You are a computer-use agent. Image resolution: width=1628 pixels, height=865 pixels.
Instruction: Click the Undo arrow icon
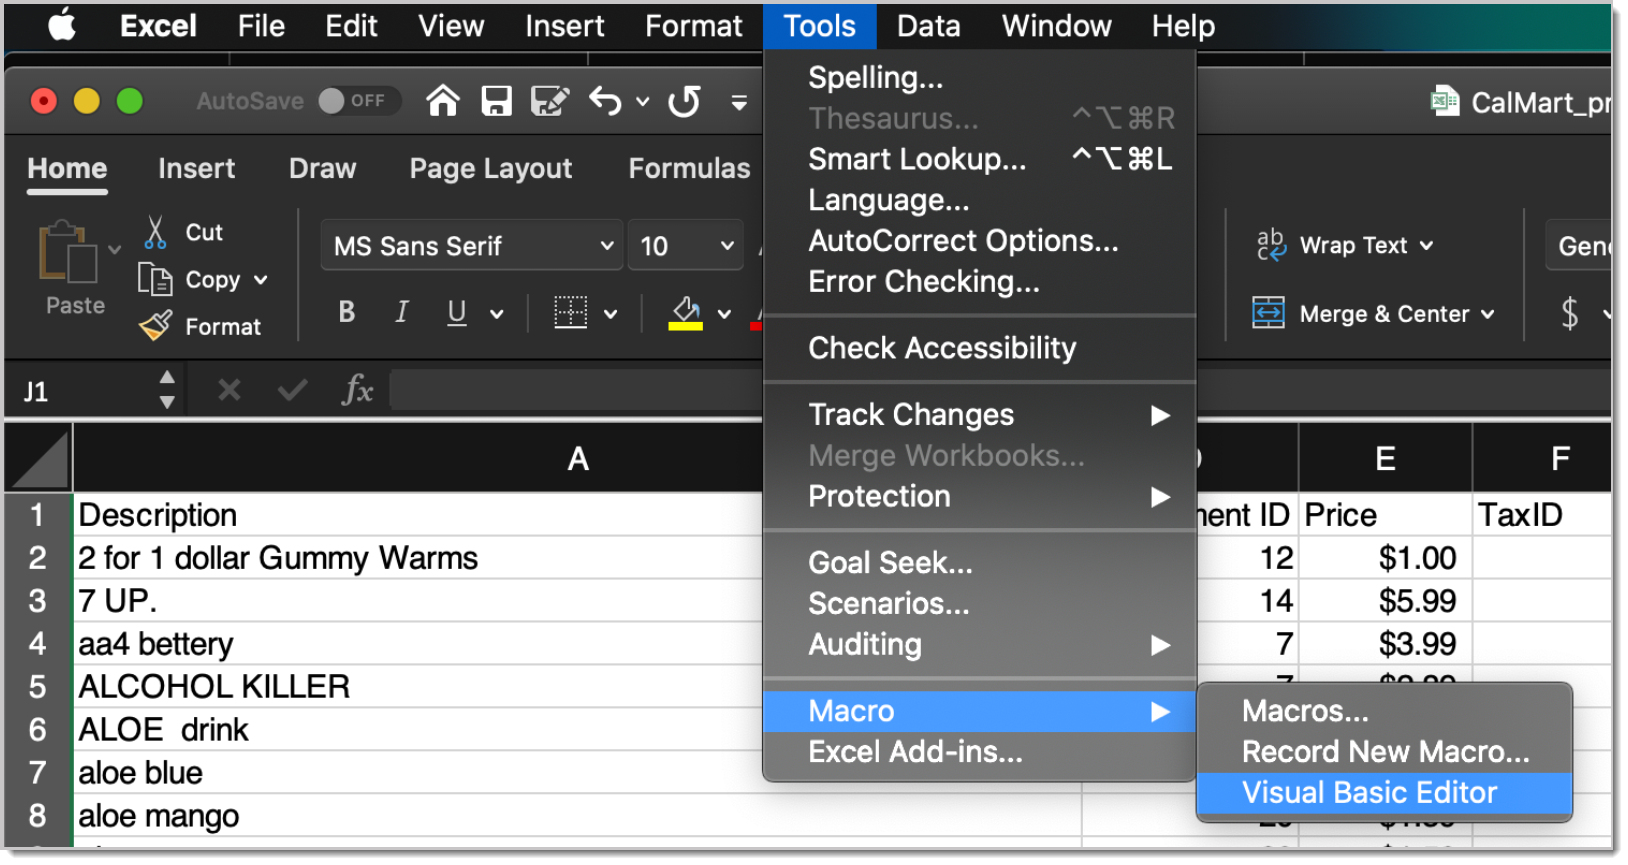coord(605,101)
